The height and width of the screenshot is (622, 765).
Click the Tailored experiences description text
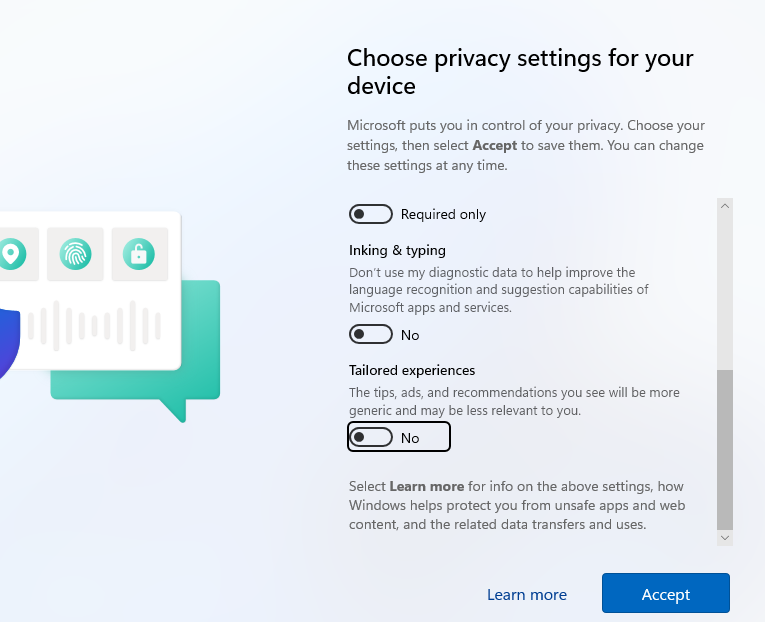pos(514,402)
